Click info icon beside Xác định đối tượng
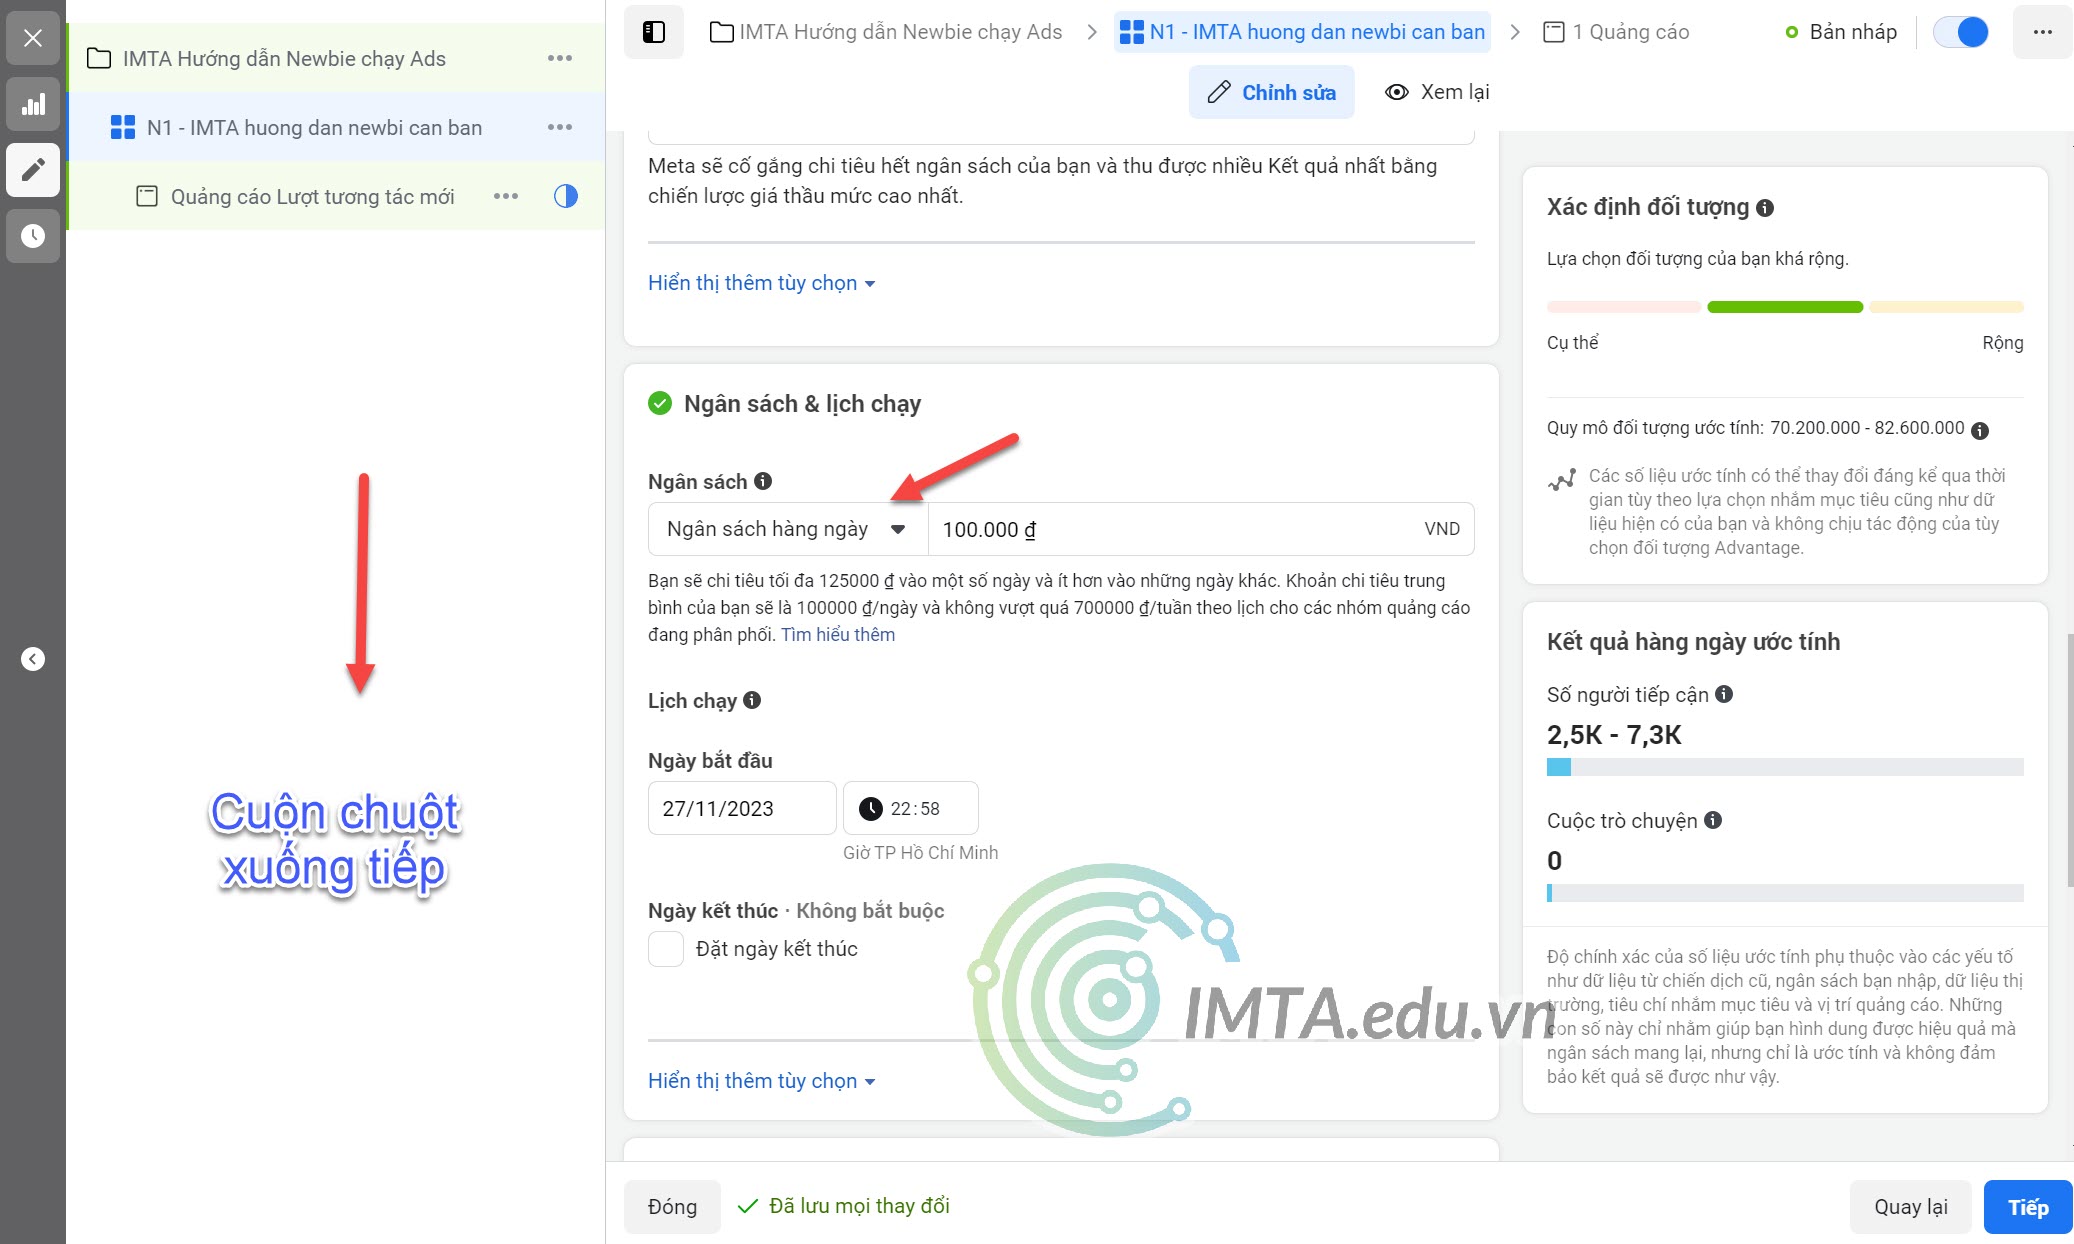Screen dimensions: 2074x1244 tap(1765, 208)
